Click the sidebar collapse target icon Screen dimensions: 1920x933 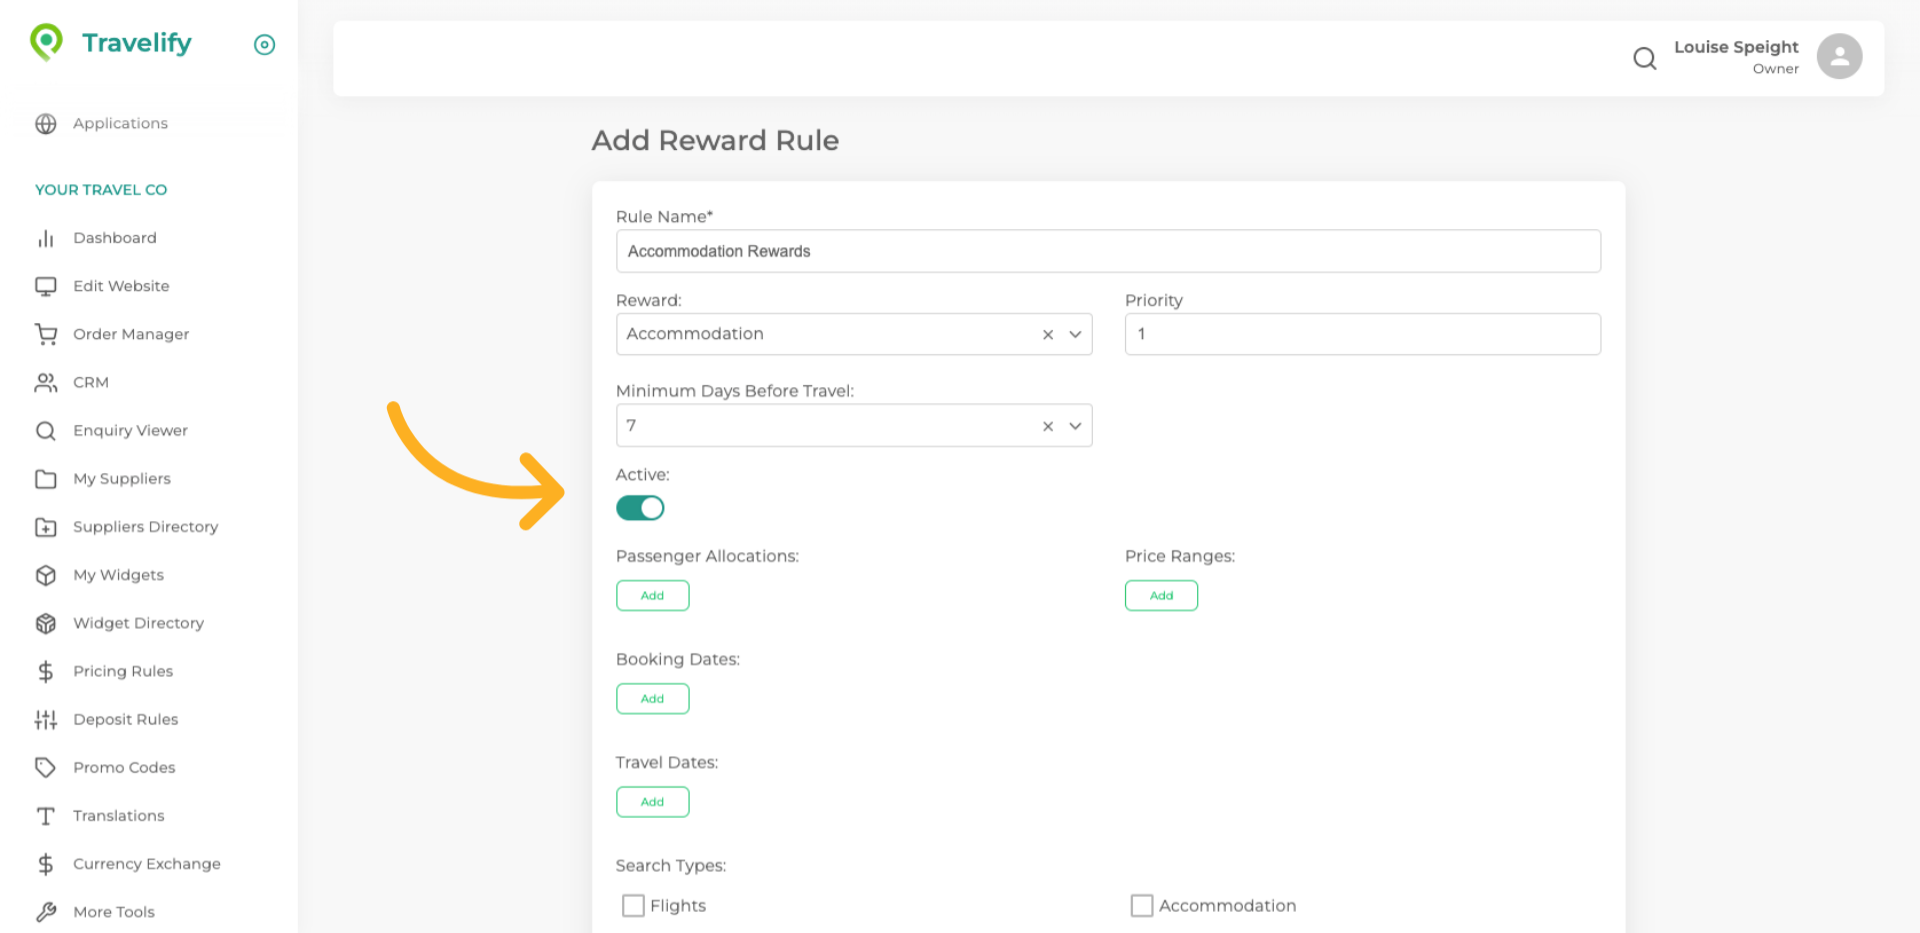point(264,45)
